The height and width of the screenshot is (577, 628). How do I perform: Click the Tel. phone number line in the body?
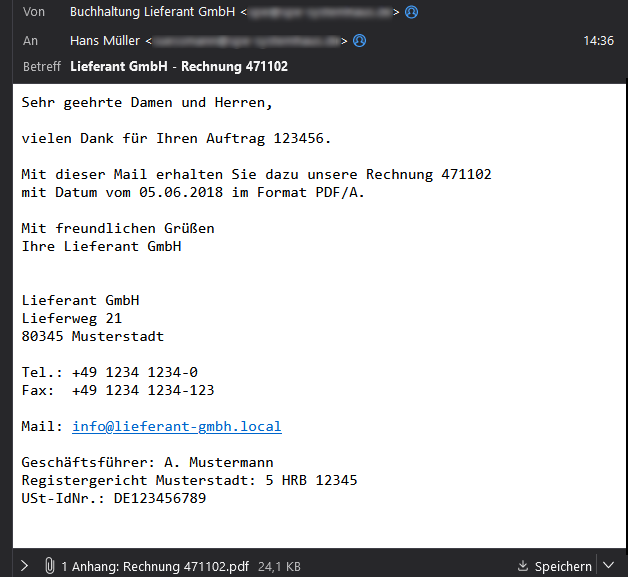(x=110, y=372)
